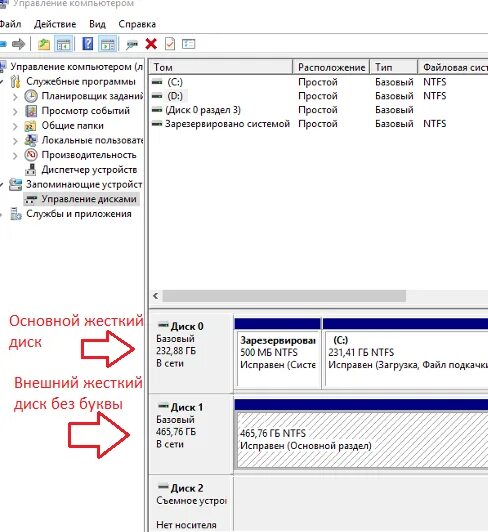Click the Task Scheduler clock icon
The image size is (488, 532).
click(x=31, y=96)
